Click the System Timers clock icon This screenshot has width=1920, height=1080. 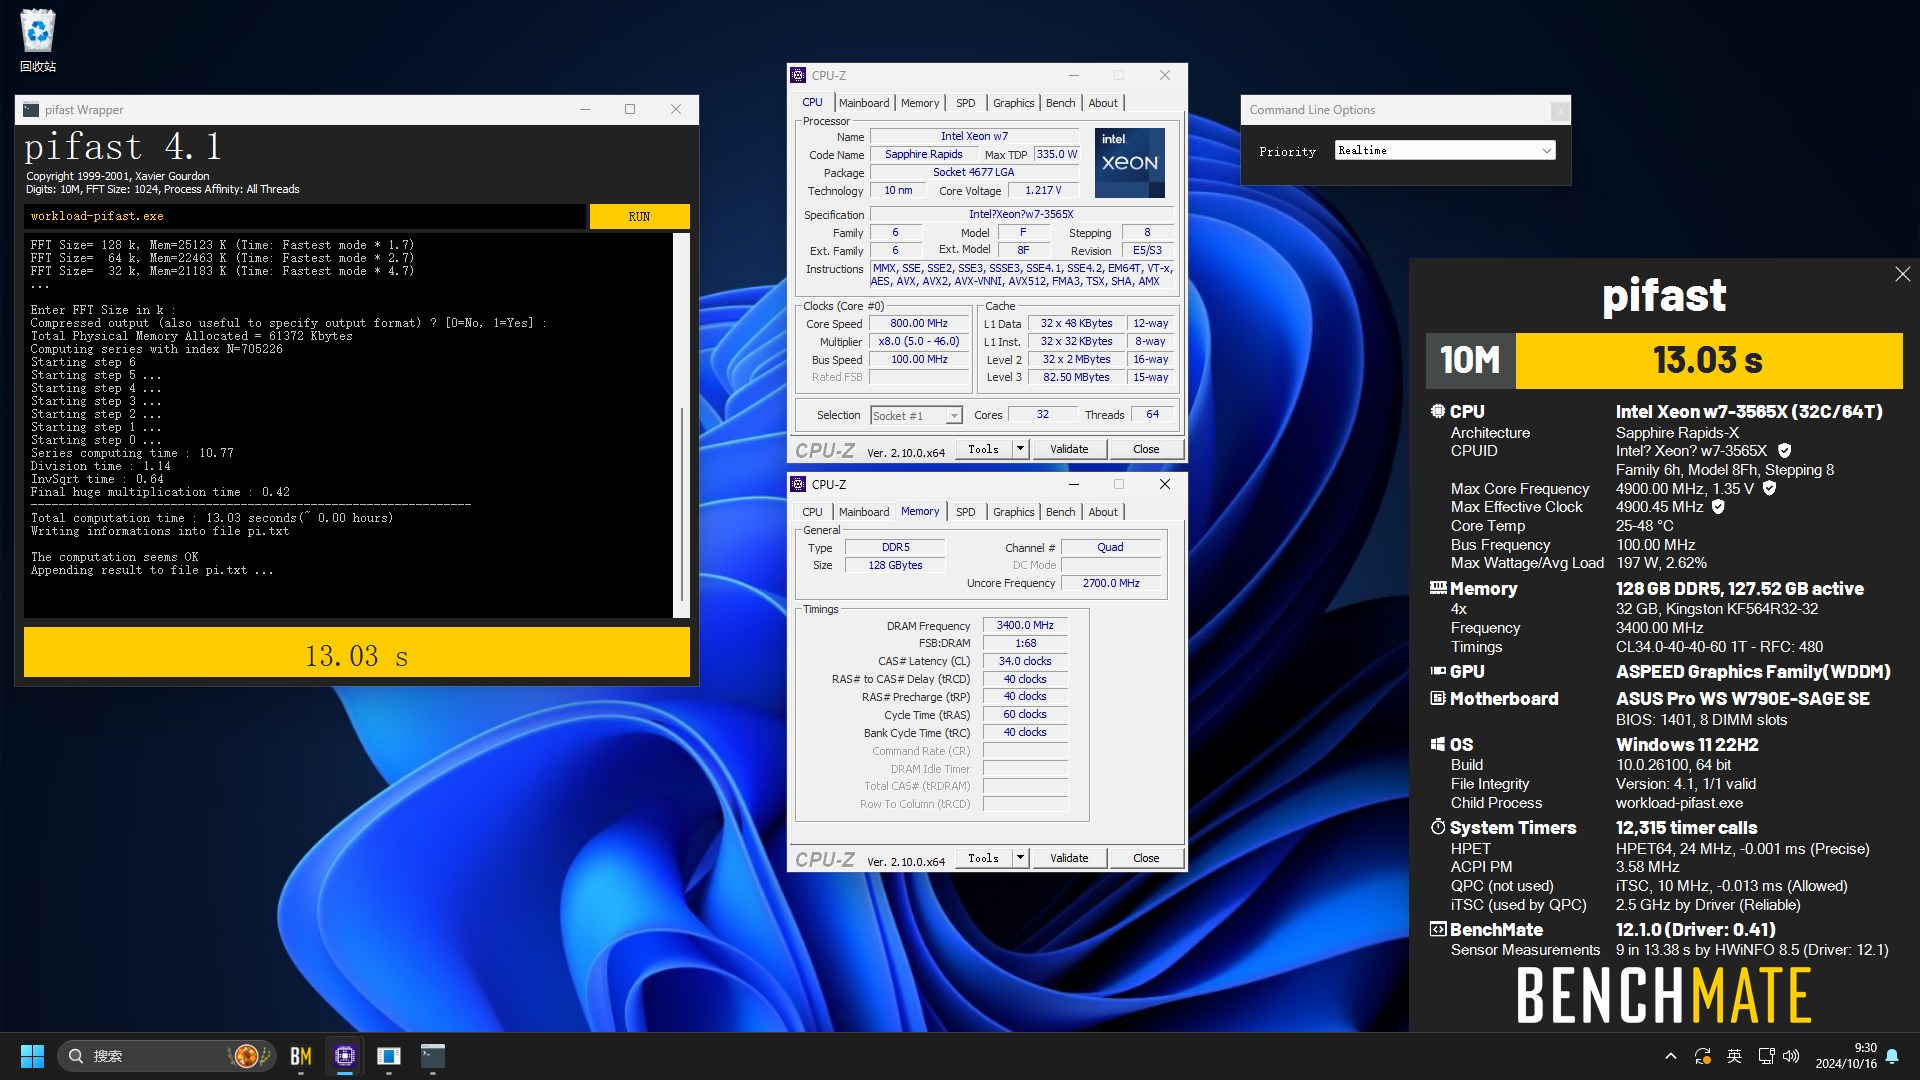pyautogui.click(x=1438, y=827)
